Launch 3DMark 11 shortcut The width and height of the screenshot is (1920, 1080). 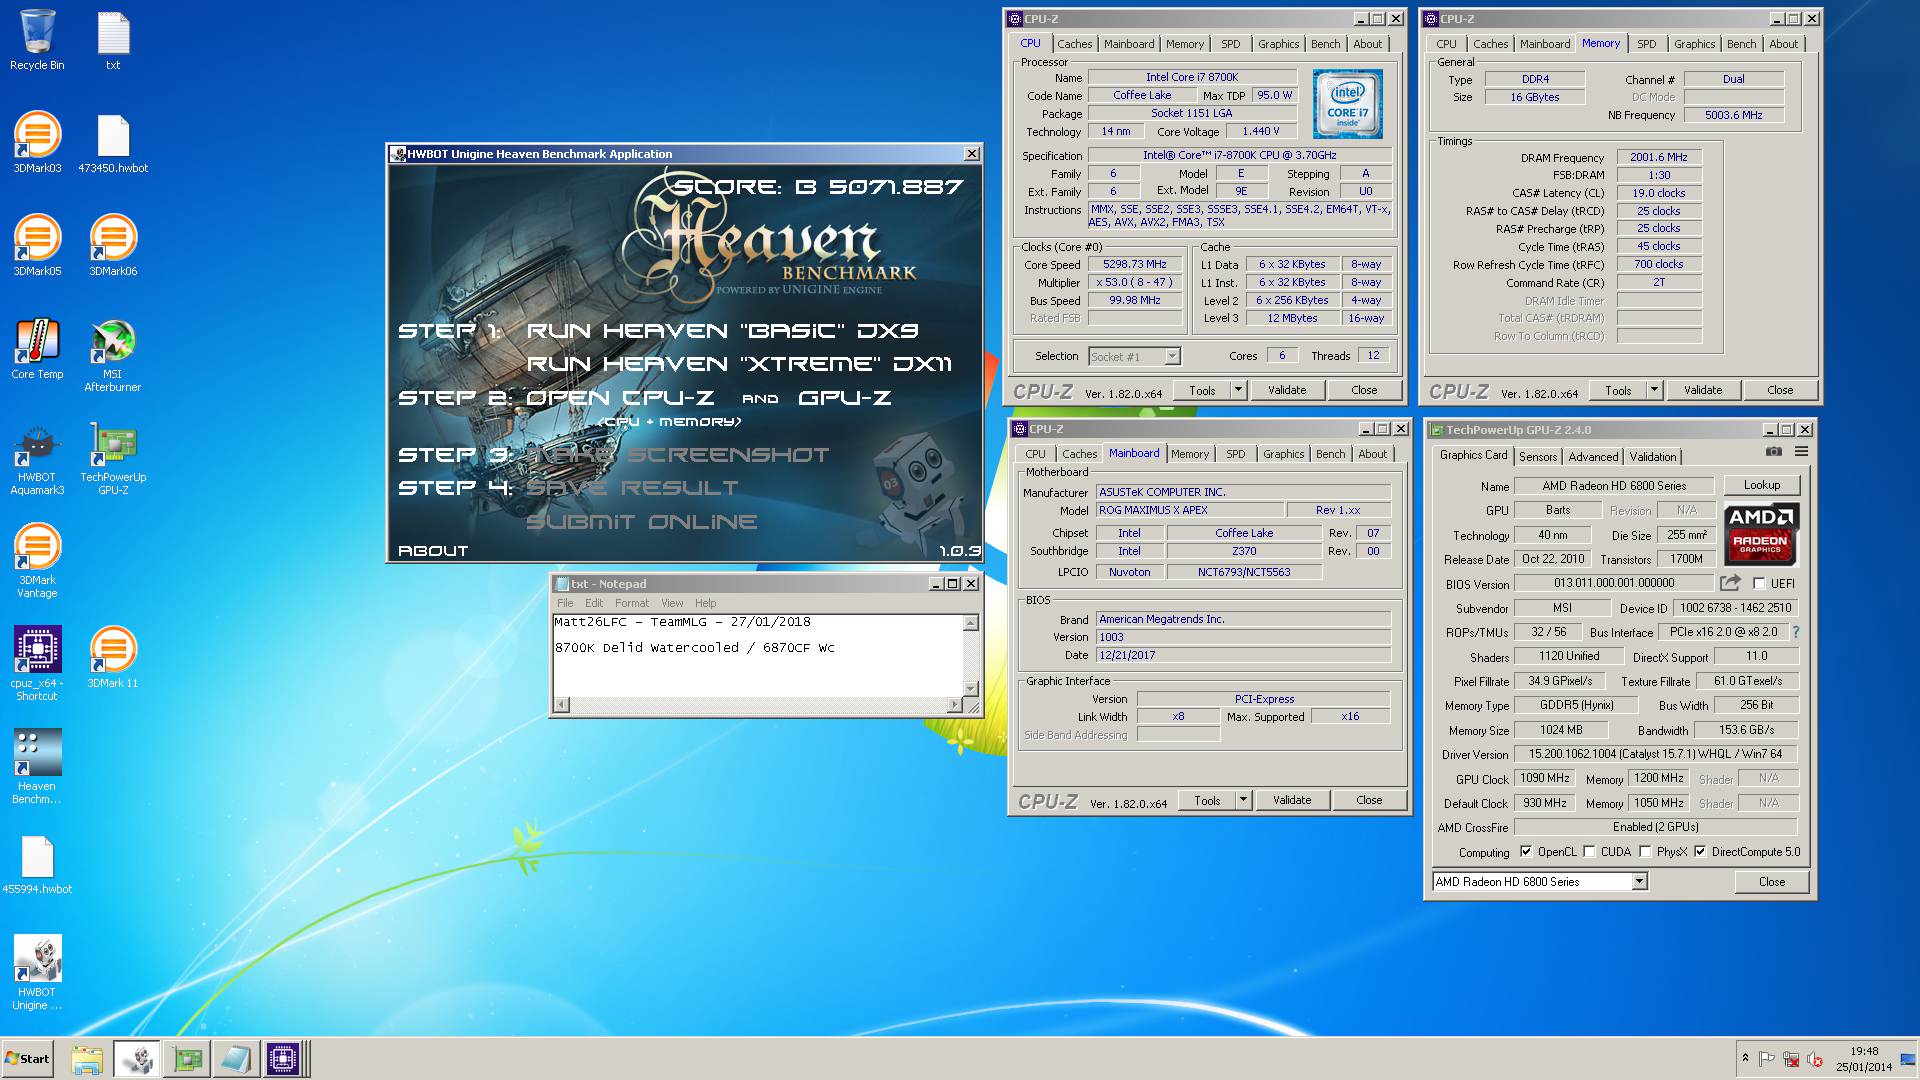(x=113, y=657)
